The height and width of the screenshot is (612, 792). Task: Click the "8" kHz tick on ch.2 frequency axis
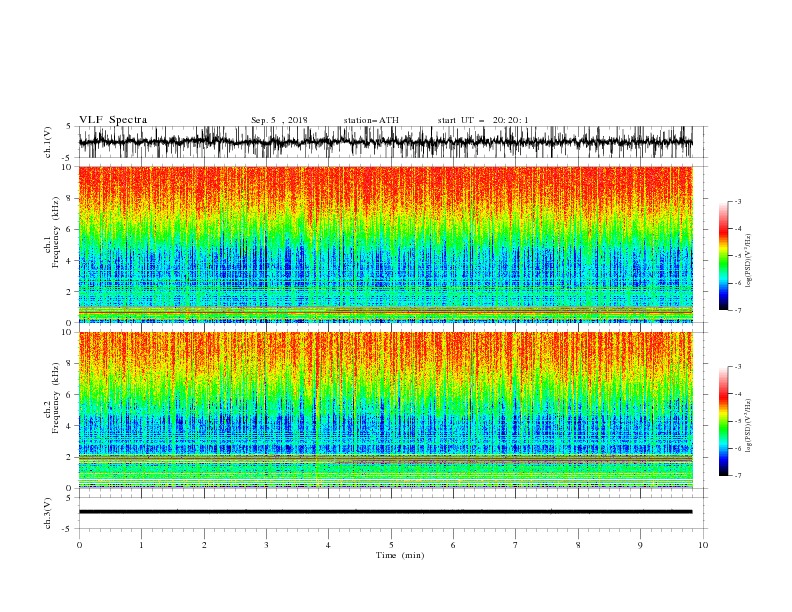click(69, 364)
